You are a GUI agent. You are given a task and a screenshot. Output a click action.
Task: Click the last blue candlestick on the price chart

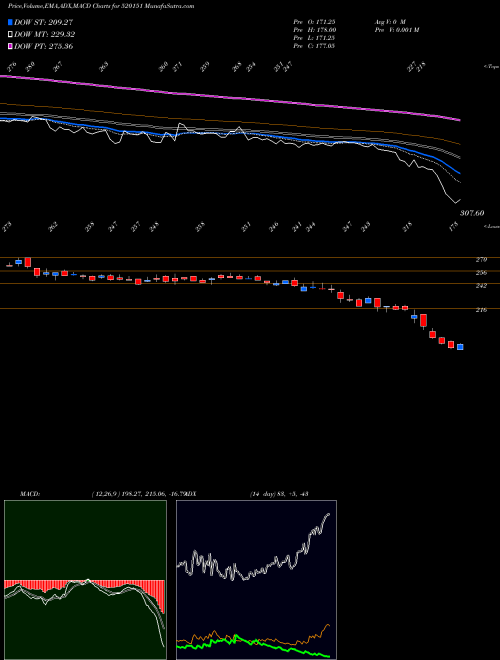[460, 347]
